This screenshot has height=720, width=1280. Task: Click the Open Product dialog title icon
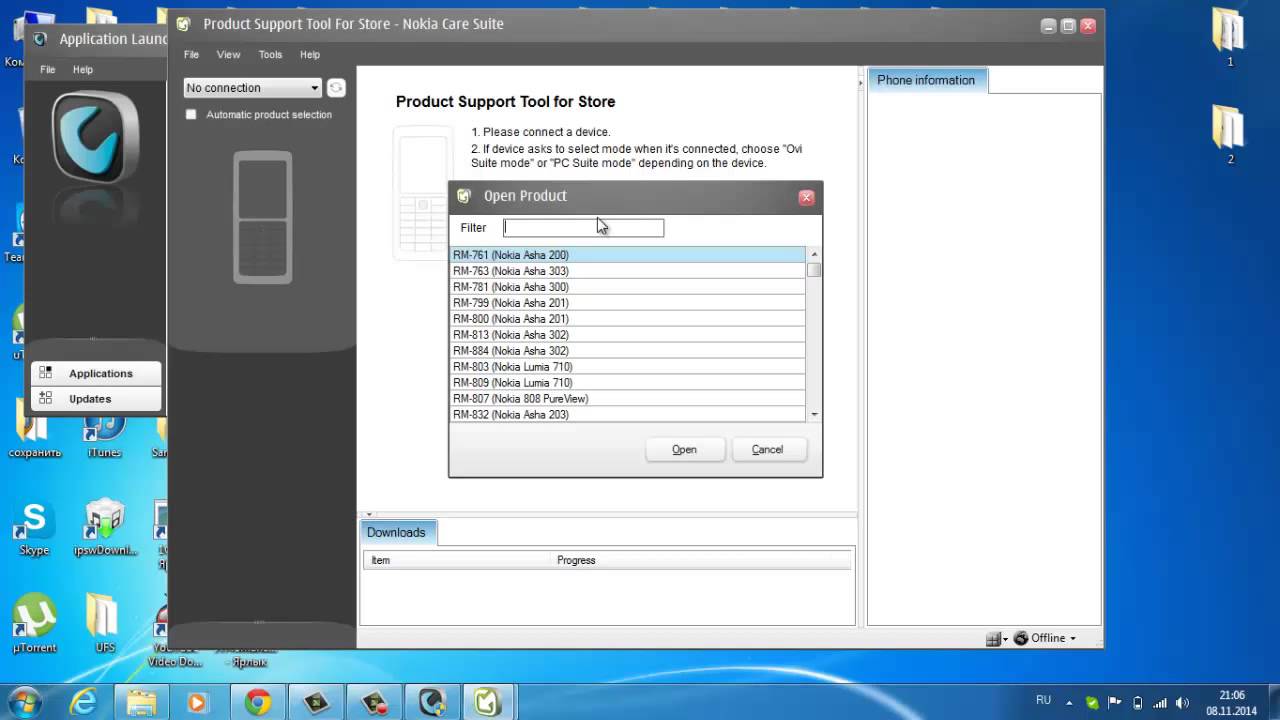click(x=464, y=196)
